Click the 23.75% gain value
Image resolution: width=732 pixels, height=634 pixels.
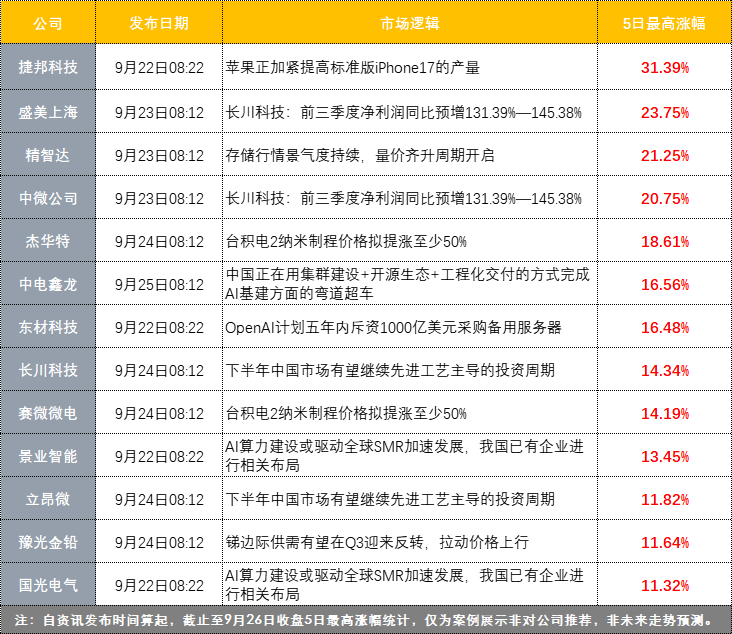(x=665, y=113)
